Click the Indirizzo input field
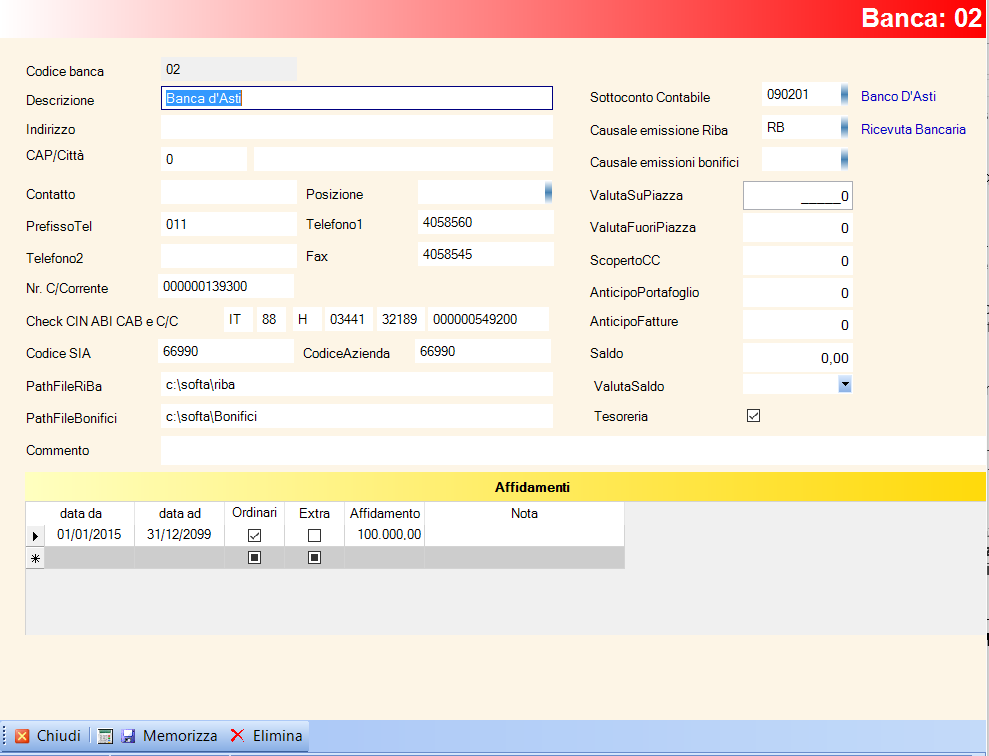Viewport: 989px width, 756px height. tap(357, 127)
